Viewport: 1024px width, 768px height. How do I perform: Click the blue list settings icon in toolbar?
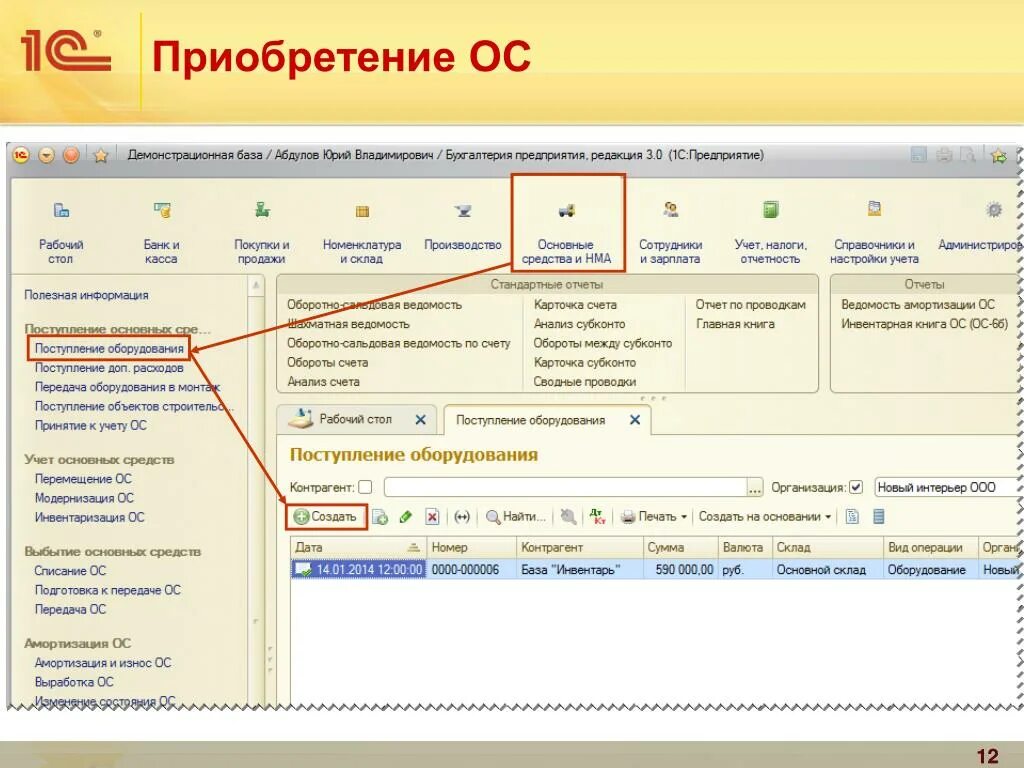coord(879,517)
